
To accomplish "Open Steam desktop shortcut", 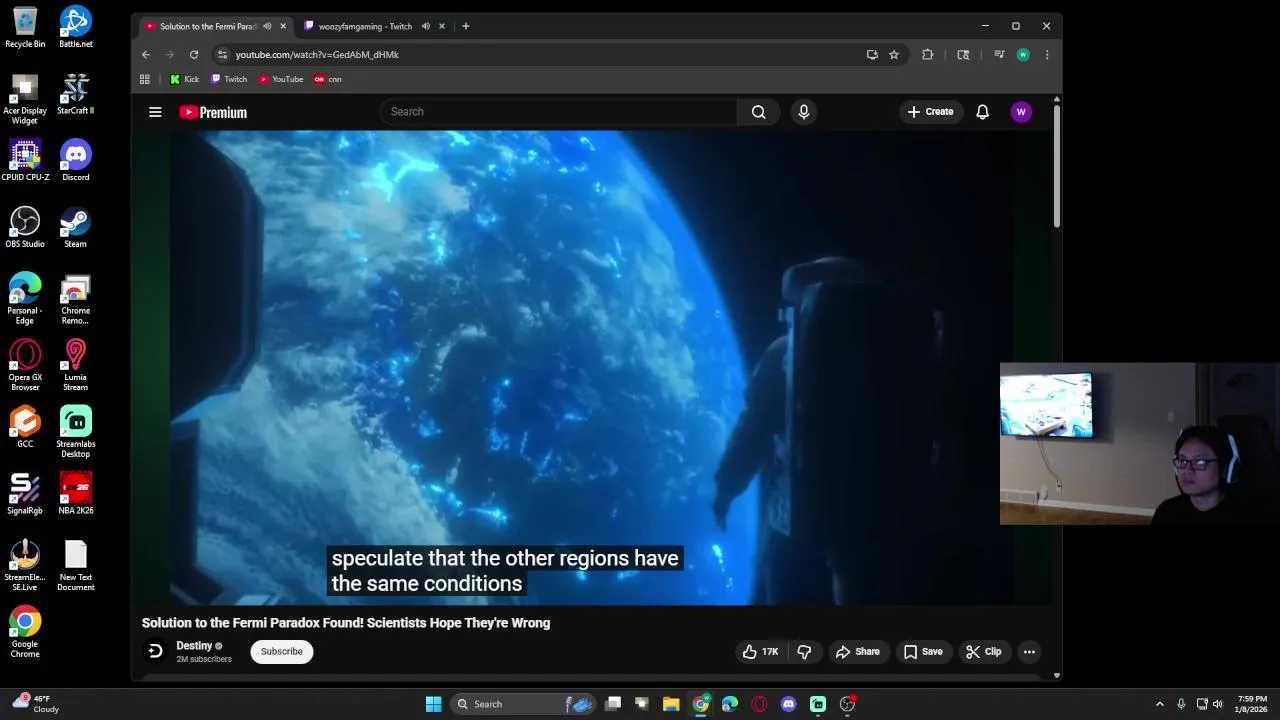I will click(75, 227).
